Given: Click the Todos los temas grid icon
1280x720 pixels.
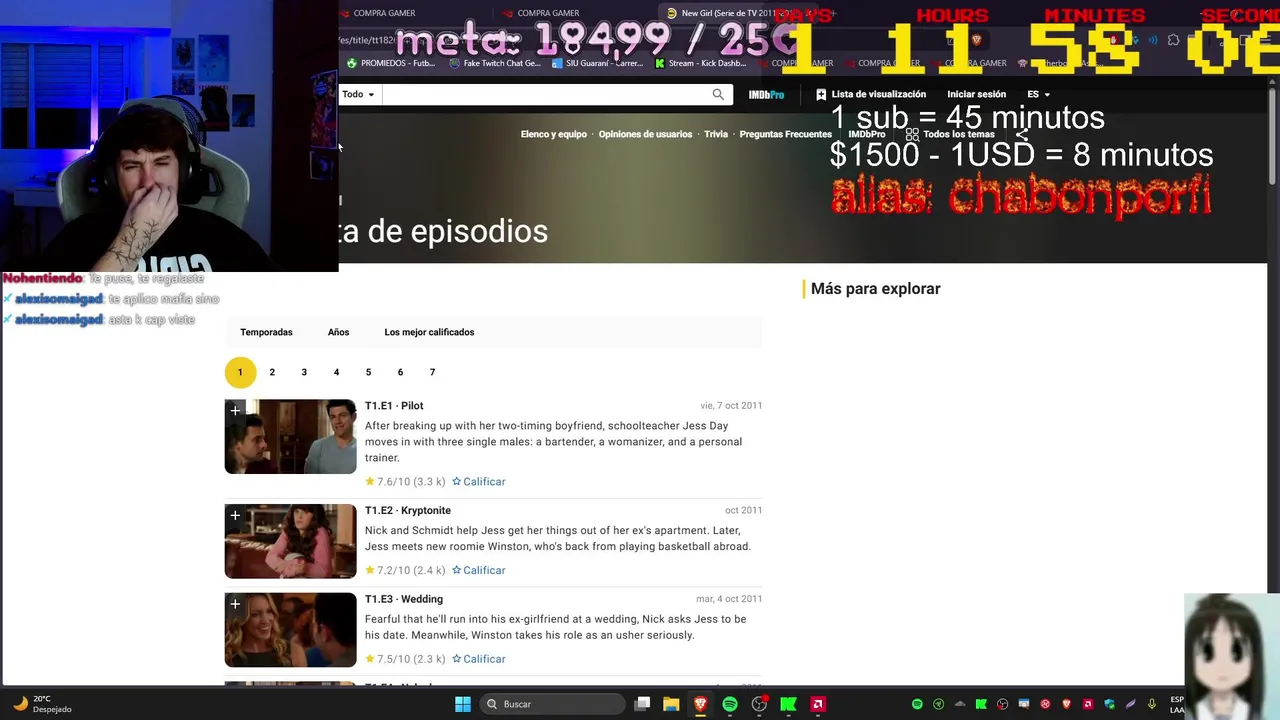Looking at the screenshot, I should (x=912, y=134).
